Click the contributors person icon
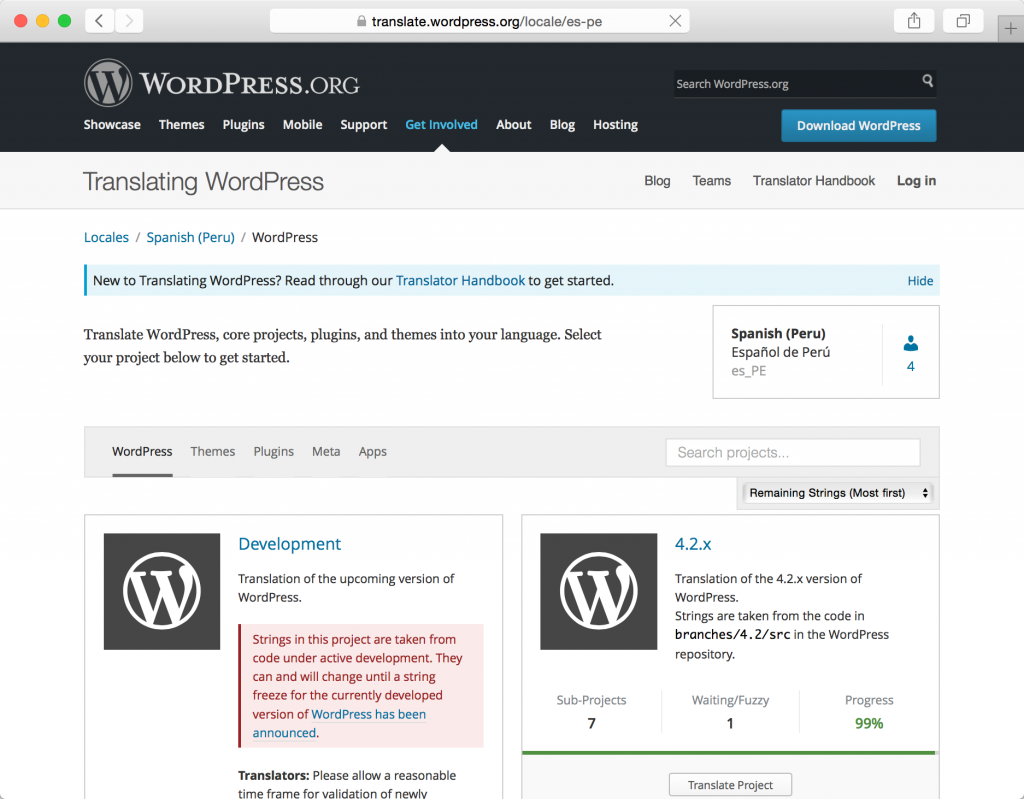This screenshot has height=799, width=1024. [910, 344]
